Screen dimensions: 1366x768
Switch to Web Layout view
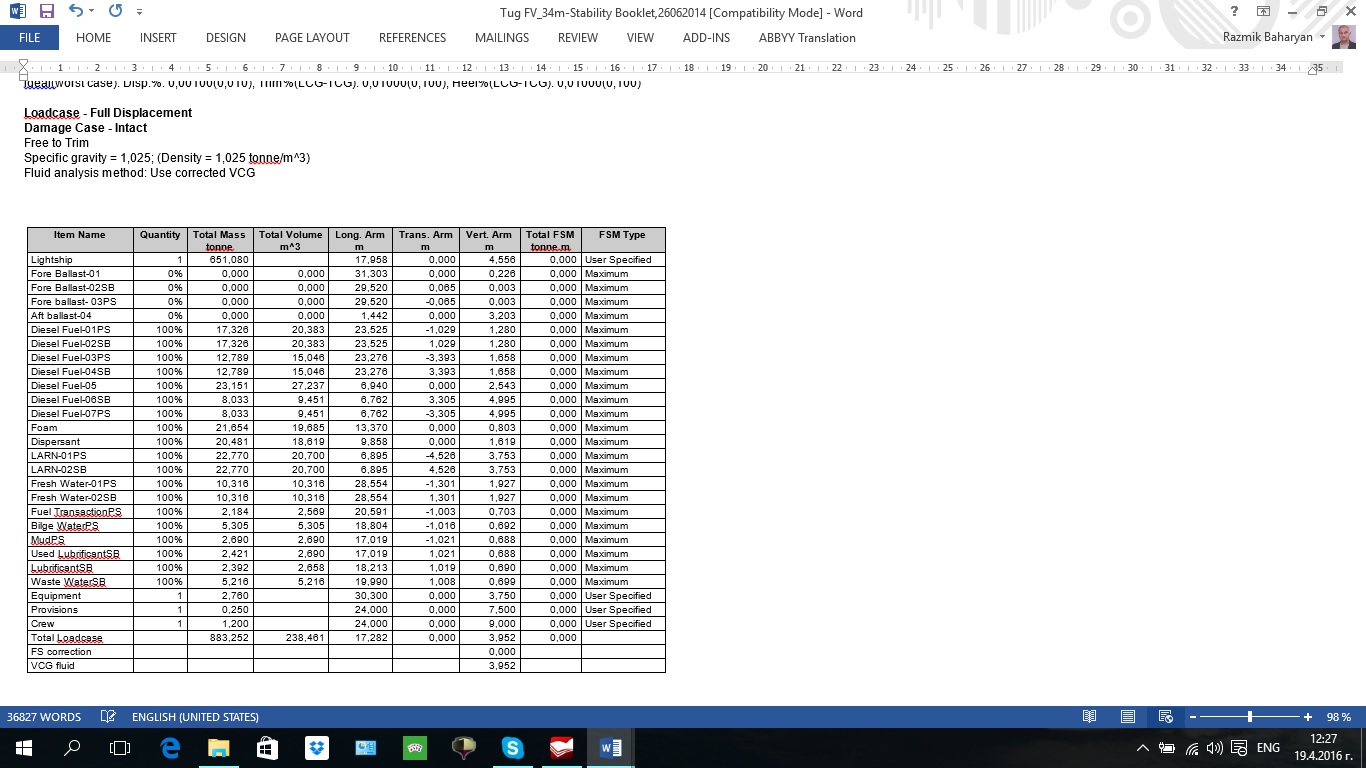point(1165,717)
